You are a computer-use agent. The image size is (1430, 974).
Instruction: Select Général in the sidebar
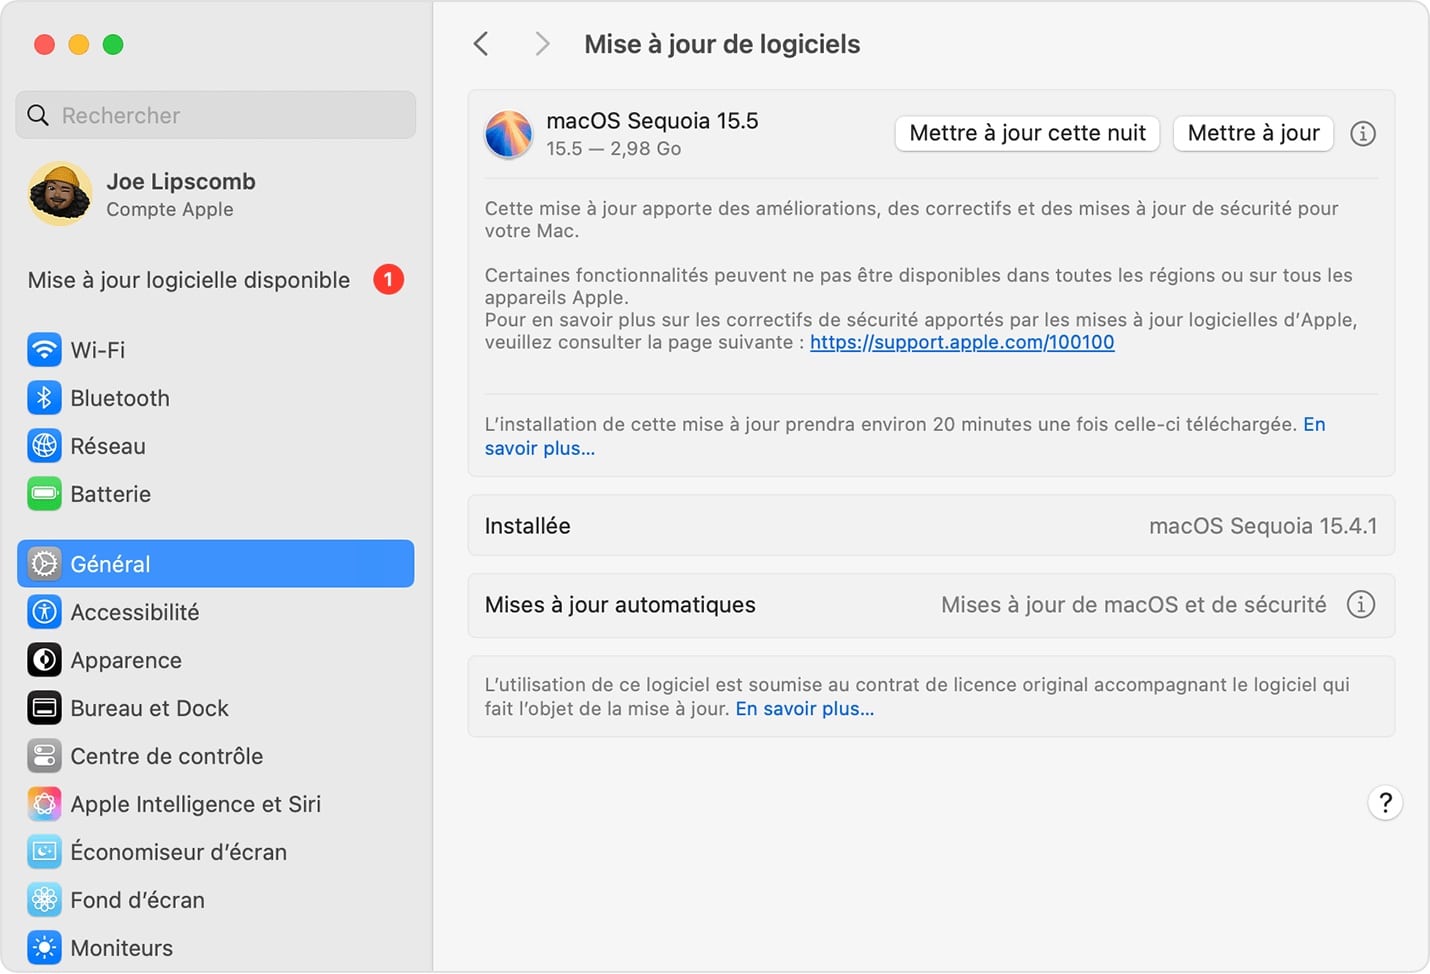point(216,564)
